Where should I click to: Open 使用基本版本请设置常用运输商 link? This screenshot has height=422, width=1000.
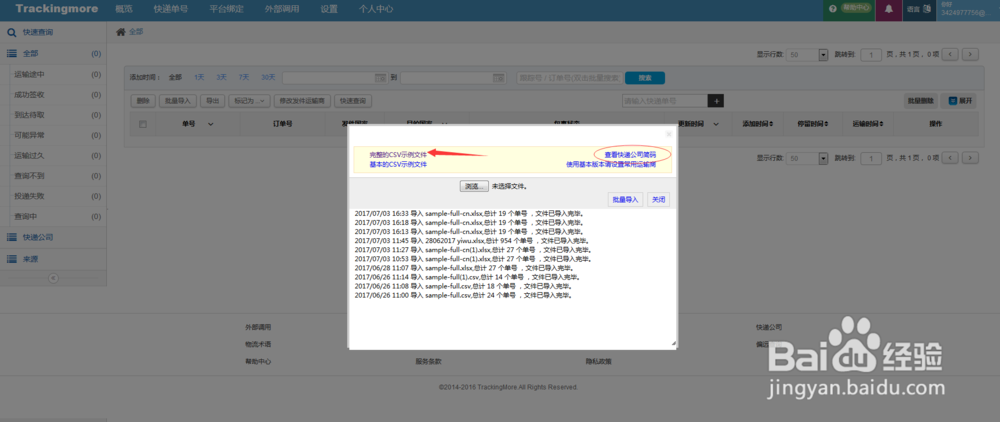click(611, 164)
